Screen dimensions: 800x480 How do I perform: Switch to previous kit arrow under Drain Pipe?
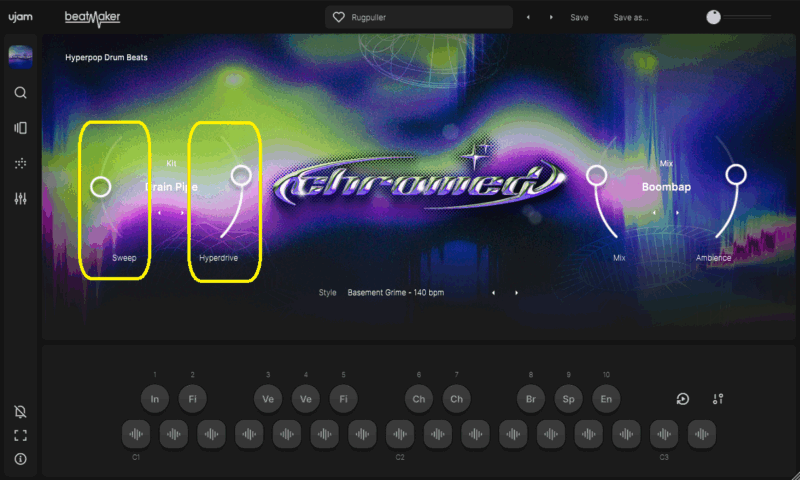(159, 213)
